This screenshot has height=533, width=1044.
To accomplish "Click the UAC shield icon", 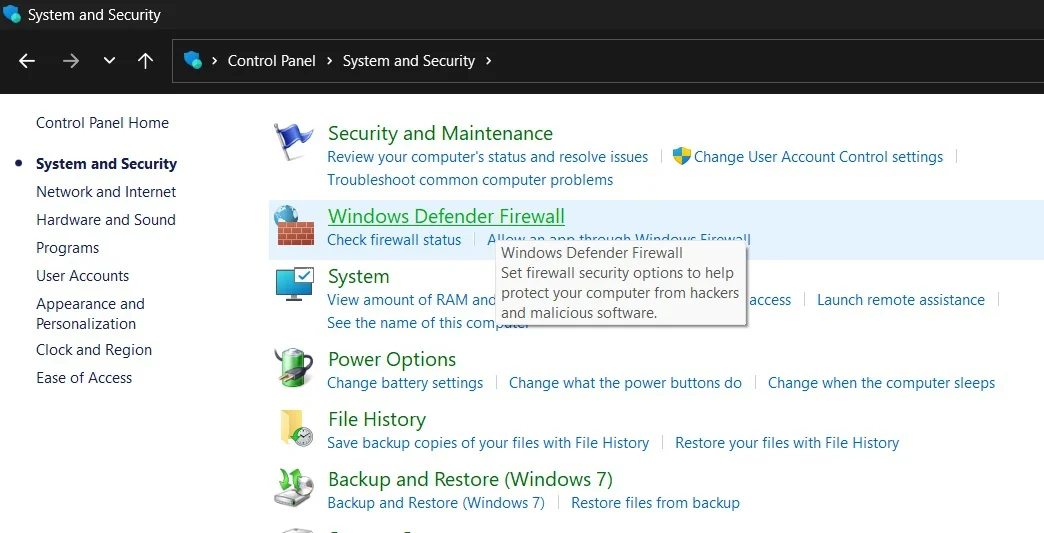I will click(x=681, y=156).
